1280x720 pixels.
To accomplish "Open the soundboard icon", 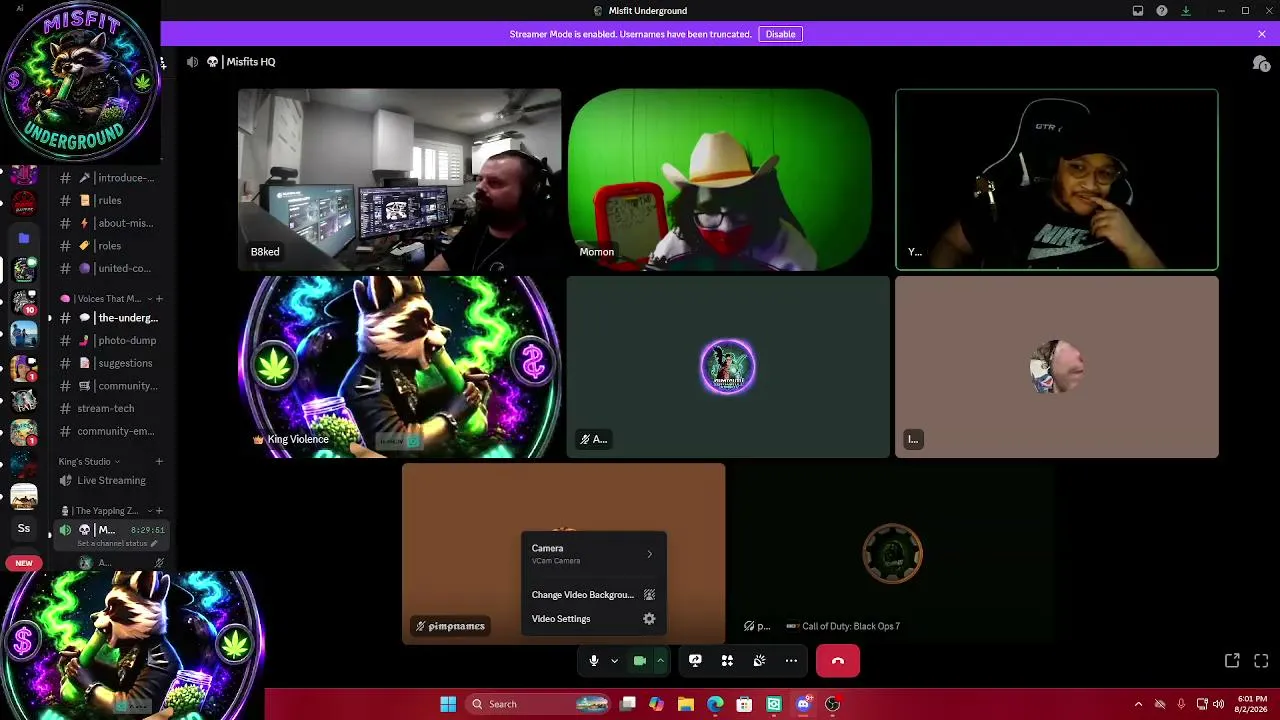I will pos(759,661).
